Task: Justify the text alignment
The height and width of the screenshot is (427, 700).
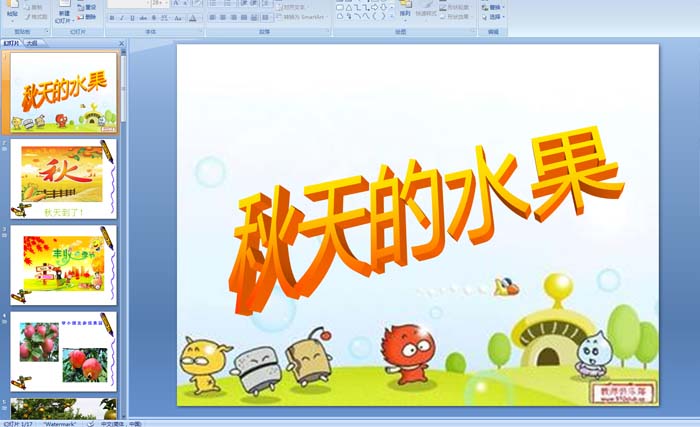Action: [244, 17]
